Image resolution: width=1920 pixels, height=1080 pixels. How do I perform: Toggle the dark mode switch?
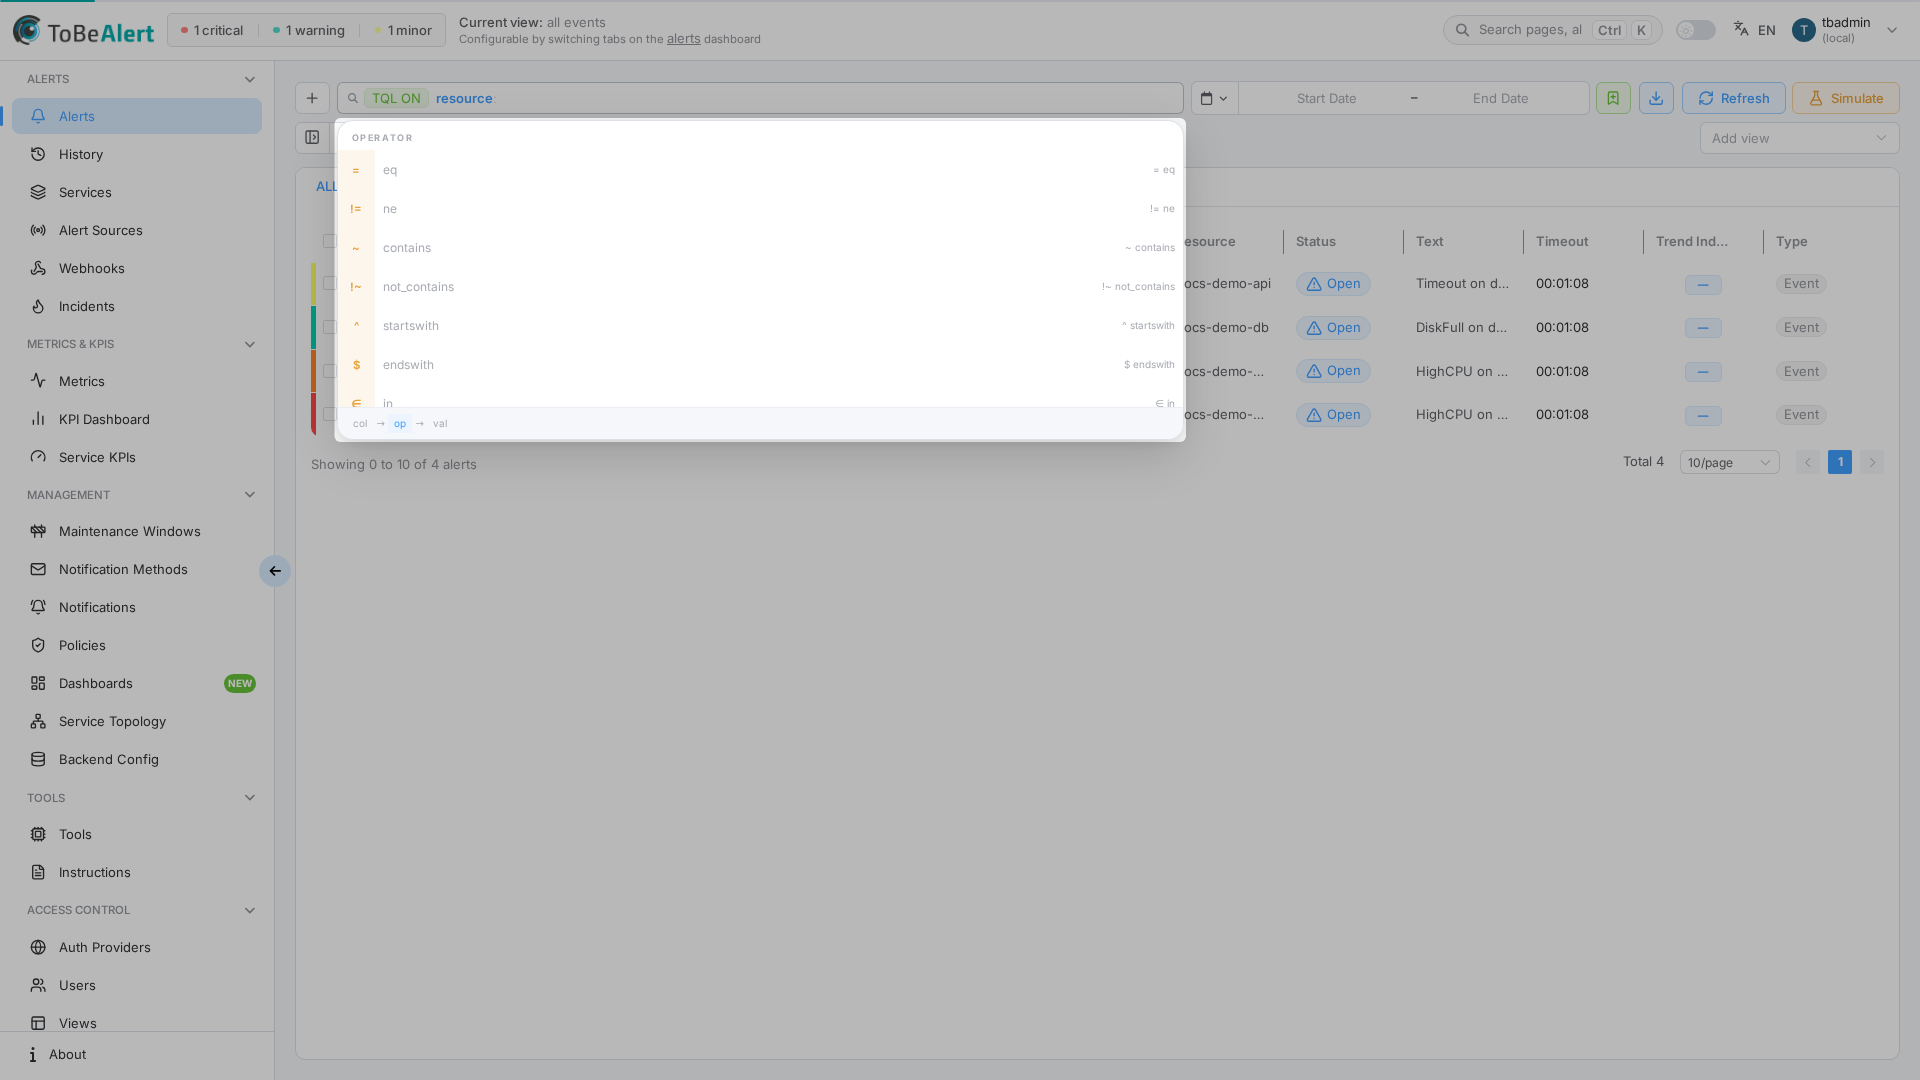(1696, 30)
